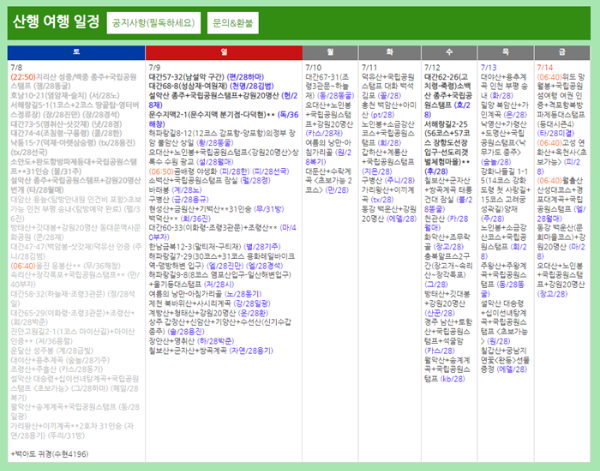This screenshot has height=471, width=600.
Task: Open the 천관산 trip on 7/12
Action: [446, 223]
